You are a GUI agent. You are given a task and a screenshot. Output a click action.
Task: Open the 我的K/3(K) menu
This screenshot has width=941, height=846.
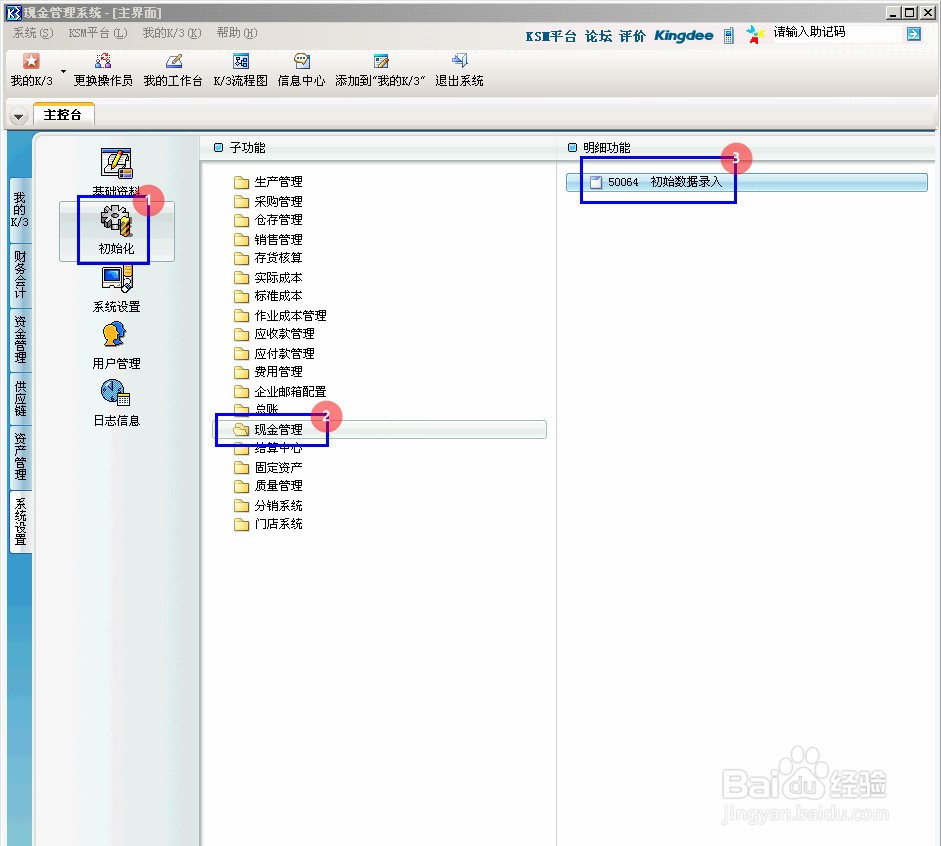click(x=172, y=33)
